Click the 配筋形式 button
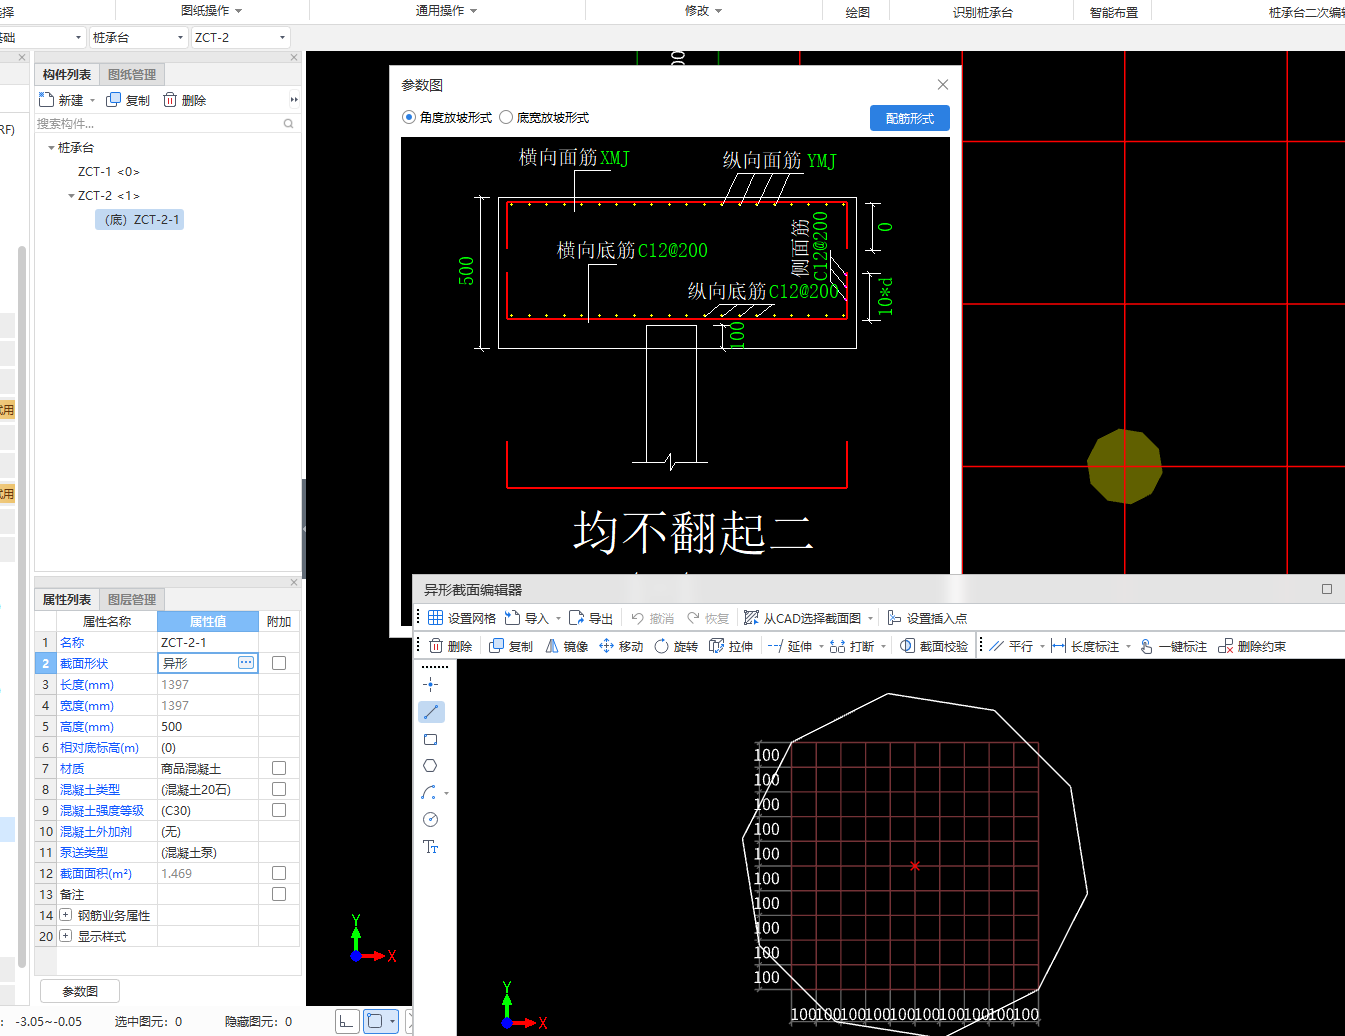Viewport: 1345px width, 1036px height. tap(910, 118)
